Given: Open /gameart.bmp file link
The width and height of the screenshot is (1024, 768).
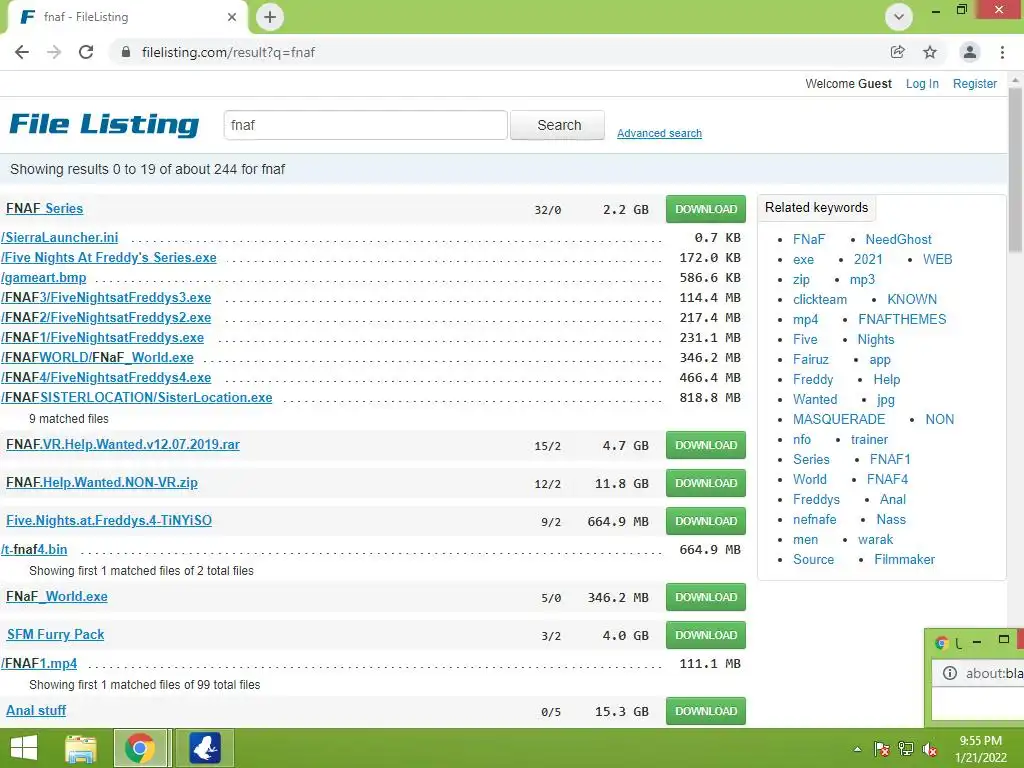Looking at the screenshot, I should pyautogui.click(x=44, y=278).
